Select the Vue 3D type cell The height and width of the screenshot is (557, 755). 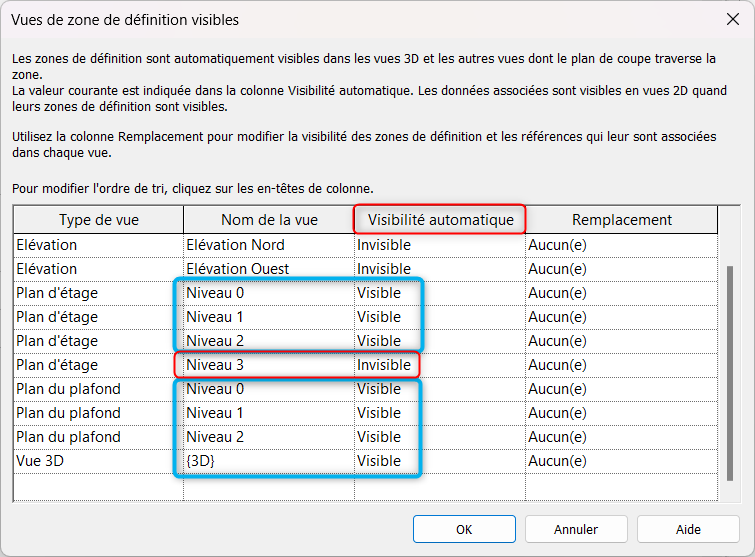(98, 461)
